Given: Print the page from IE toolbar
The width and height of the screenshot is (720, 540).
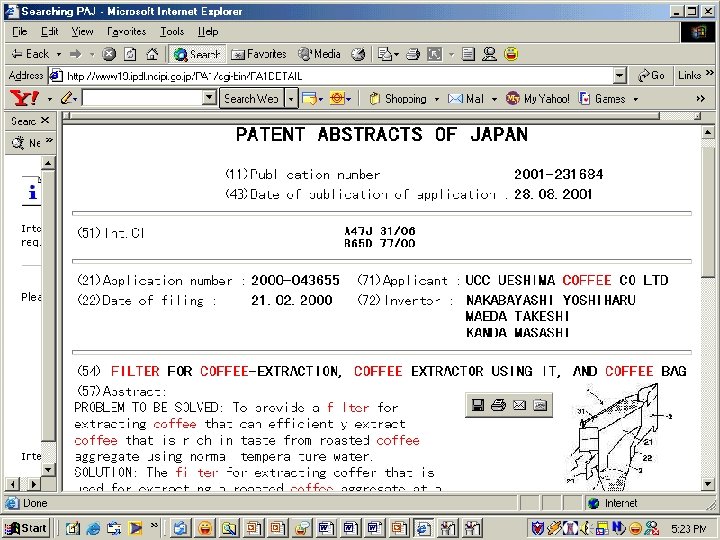Looking at the screenshot, I should (x=413, y=54).
